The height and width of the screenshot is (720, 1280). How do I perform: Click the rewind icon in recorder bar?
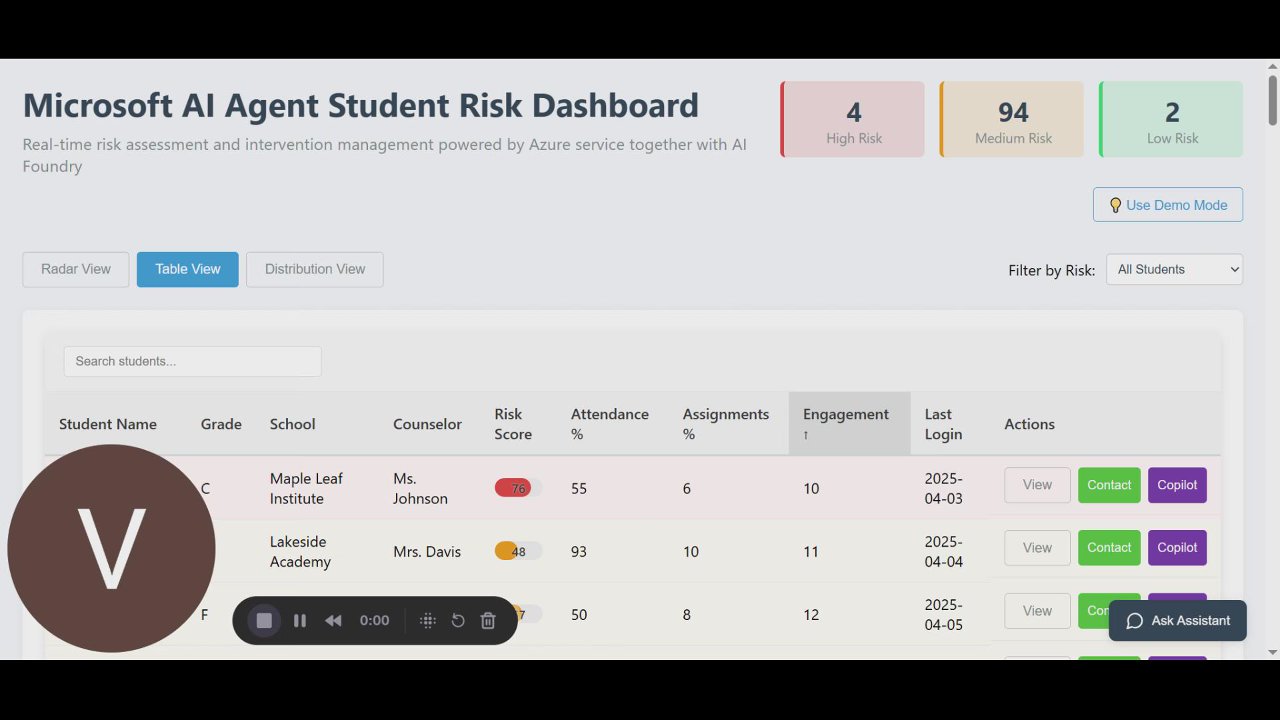click(333, 621)
